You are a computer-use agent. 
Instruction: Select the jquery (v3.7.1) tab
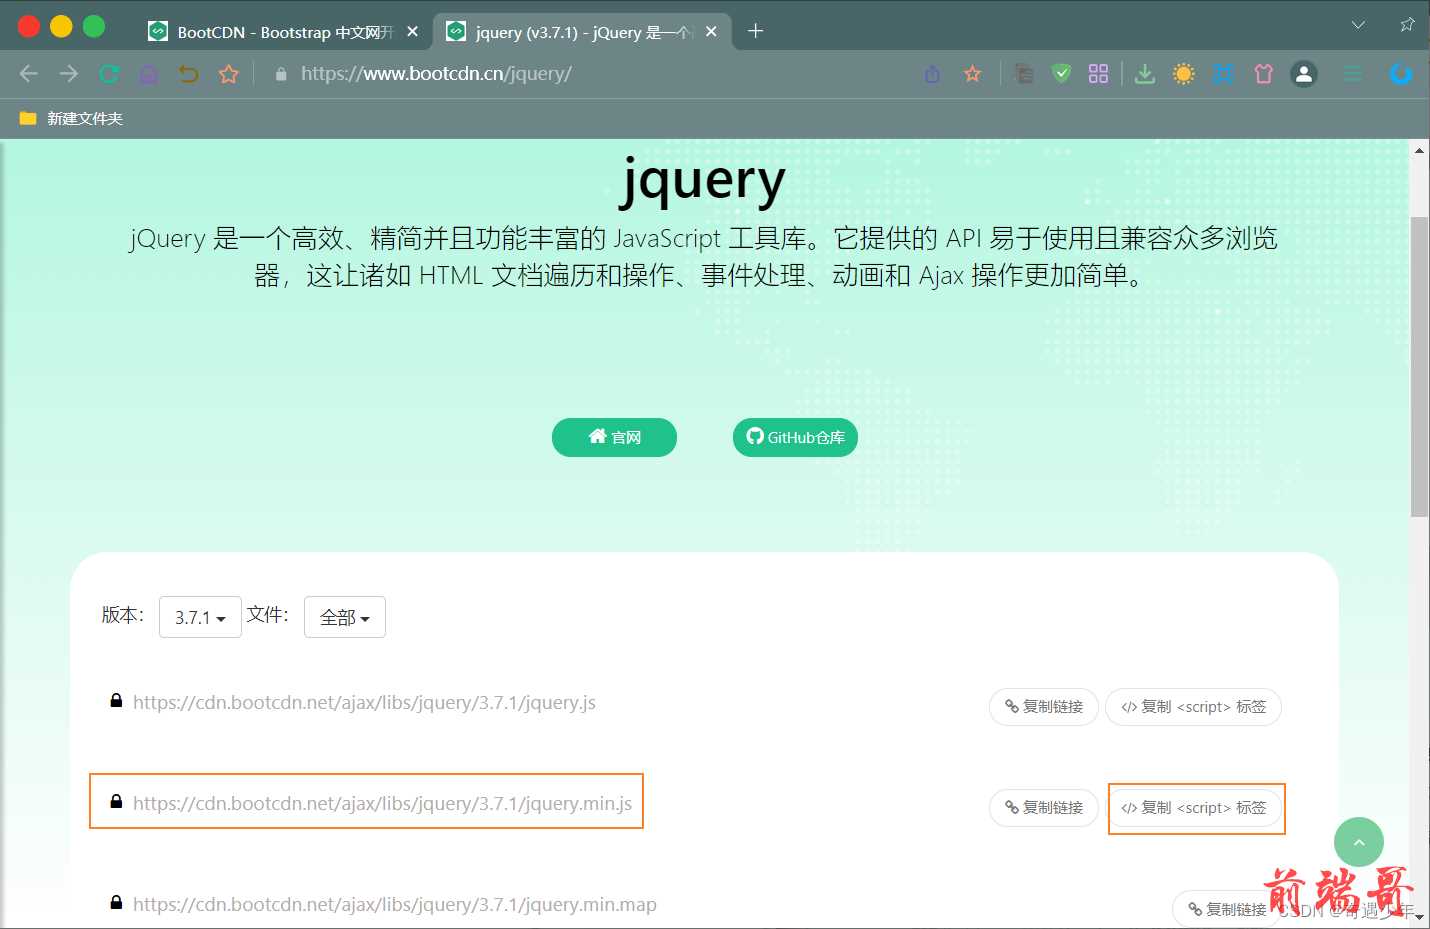(x=582, y=32)
